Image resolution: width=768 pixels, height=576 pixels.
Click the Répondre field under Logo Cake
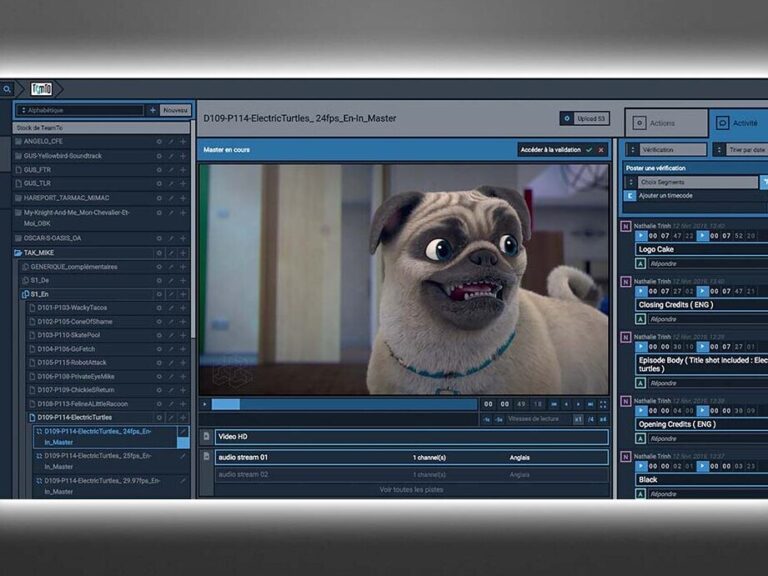tap(708, 264)
